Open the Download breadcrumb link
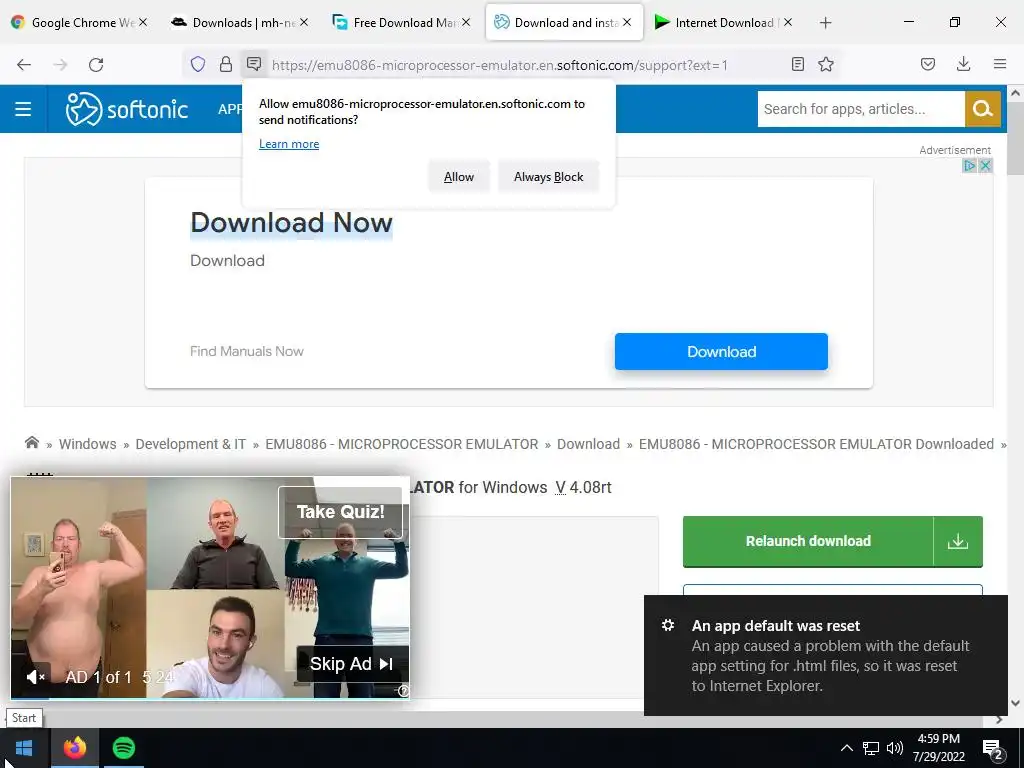 tap(588, 444)
